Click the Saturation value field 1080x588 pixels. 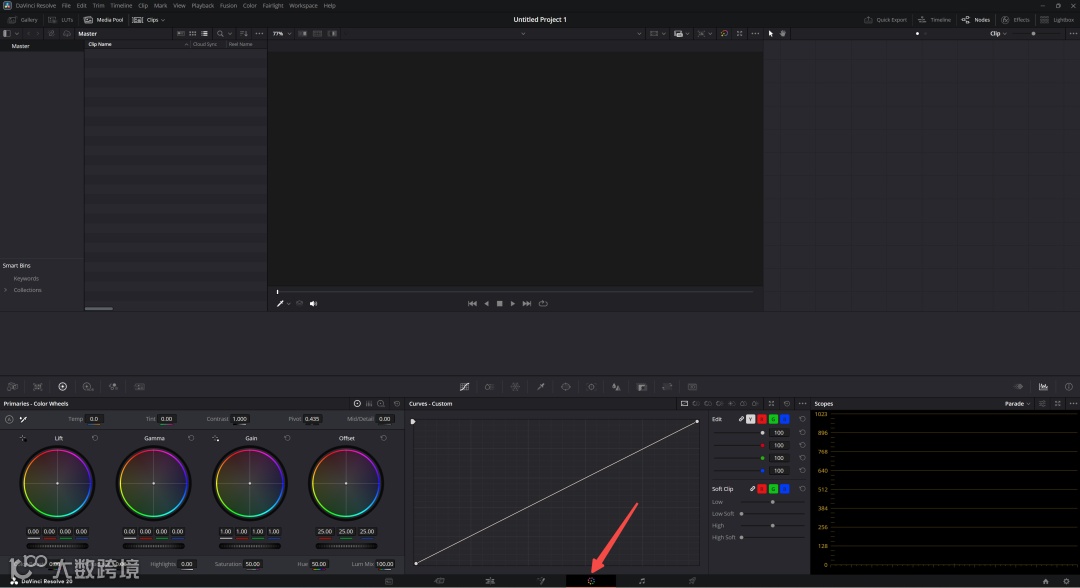click(x=253, y=565)
